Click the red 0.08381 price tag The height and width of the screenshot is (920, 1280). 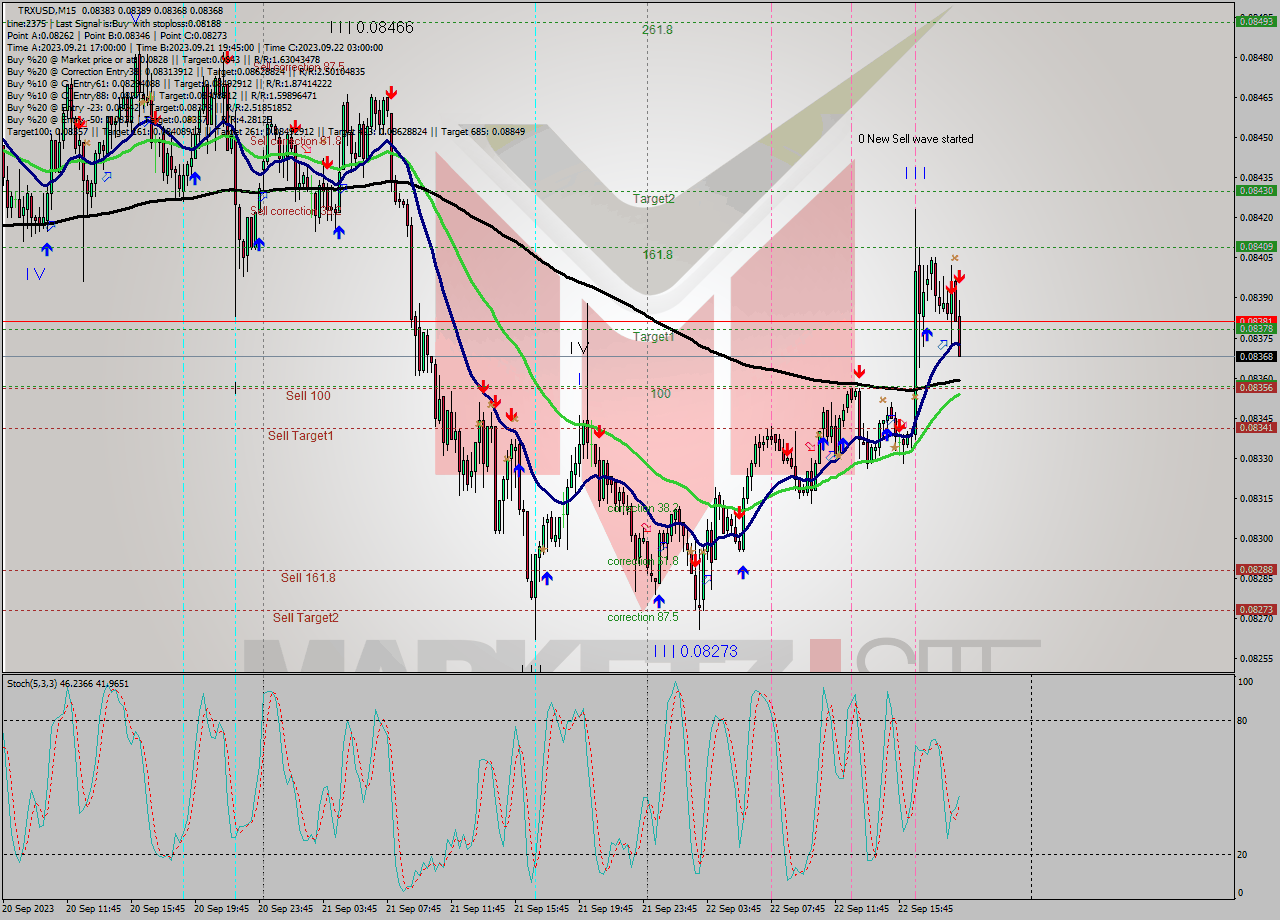pyautogui.click(x=1255, y=321)
